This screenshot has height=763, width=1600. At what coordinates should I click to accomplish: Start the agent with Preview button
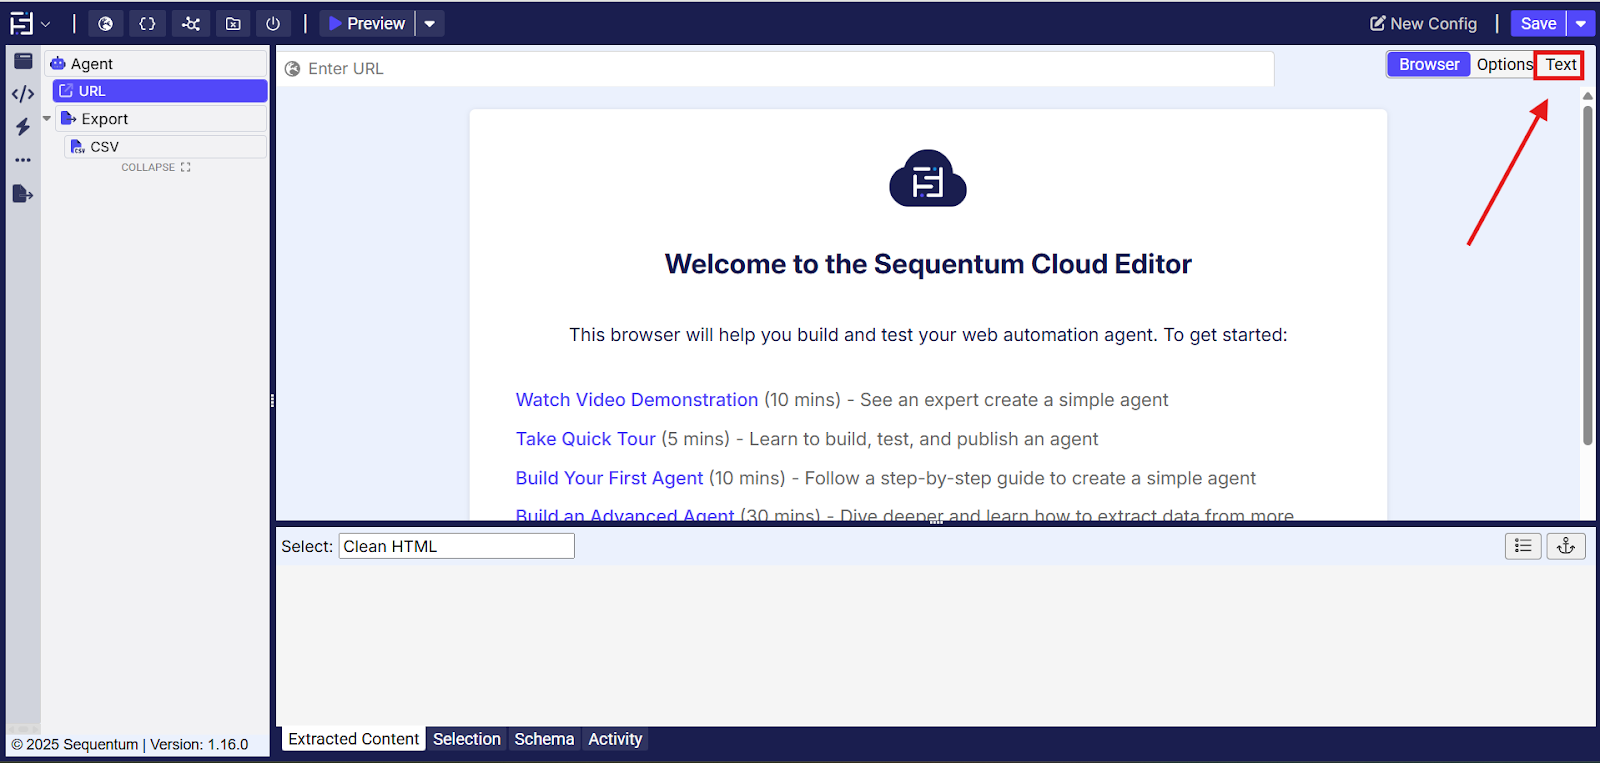366,23
